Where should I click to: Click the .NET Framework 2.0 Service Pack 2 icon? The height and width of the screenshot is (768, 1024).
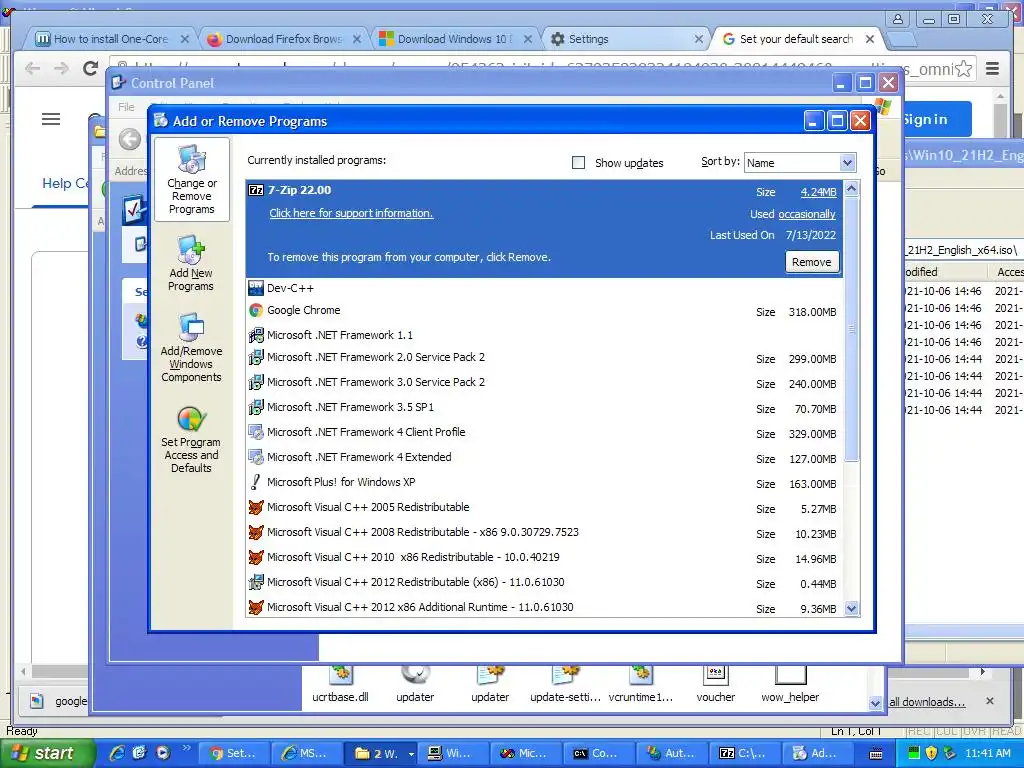pos(256,357)
